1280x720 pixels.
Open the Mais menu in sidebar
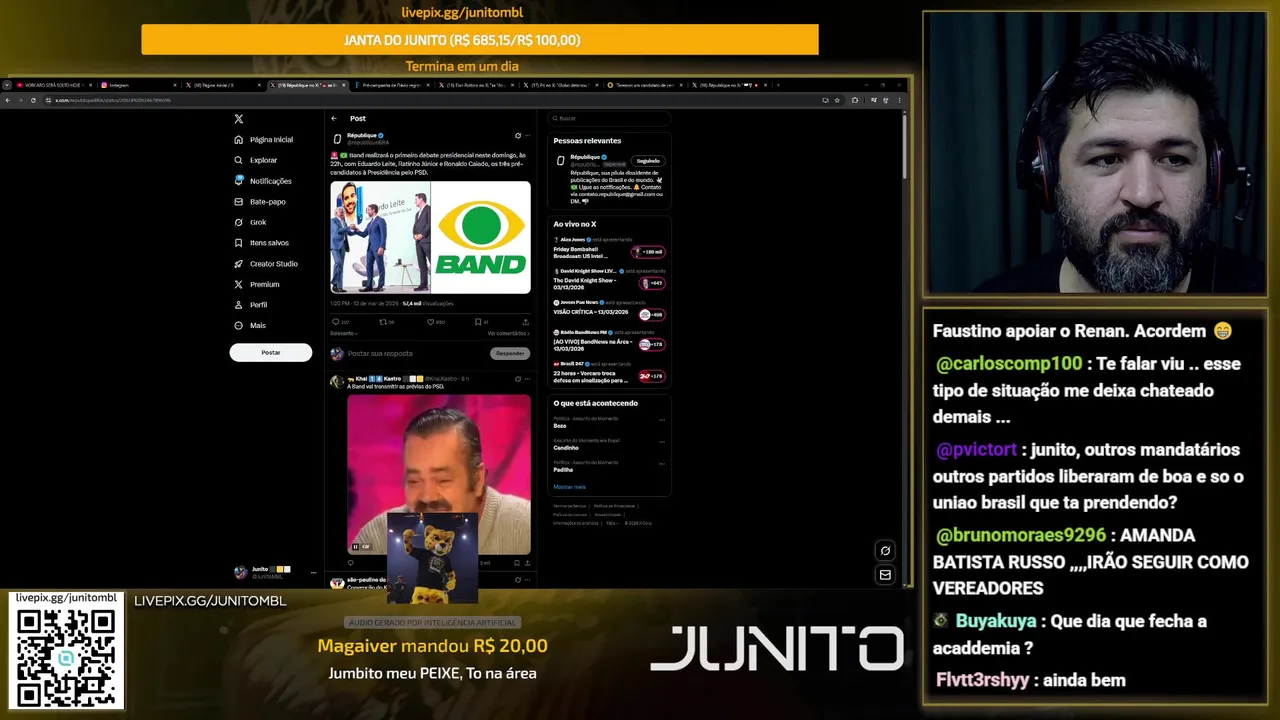[250, 326]
